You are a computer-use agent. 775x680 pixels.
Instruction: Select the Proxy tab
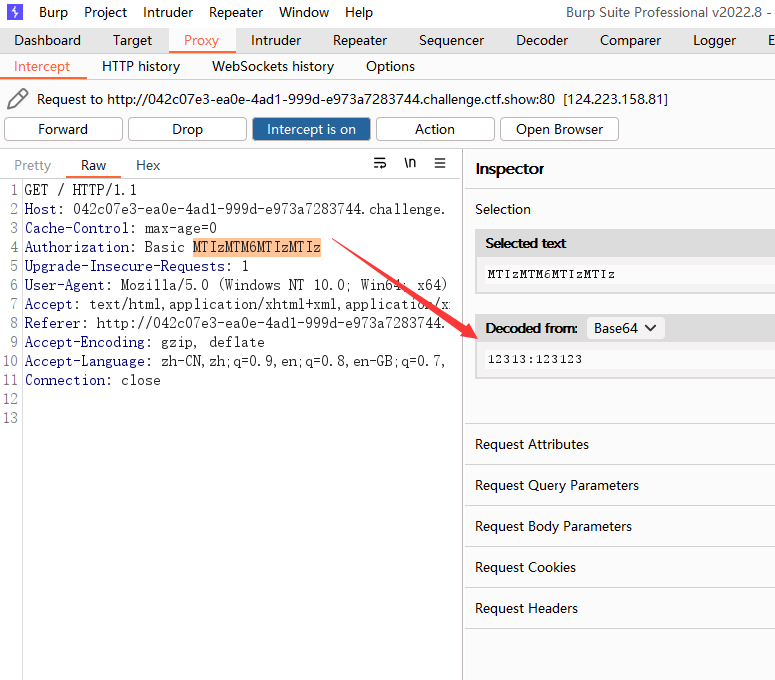pos(202,41)
